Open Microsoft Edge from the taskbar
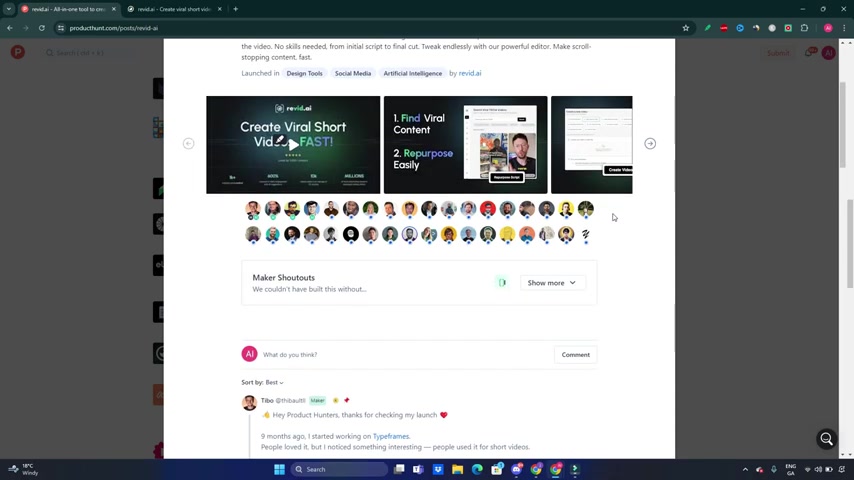 click(477, 469)
